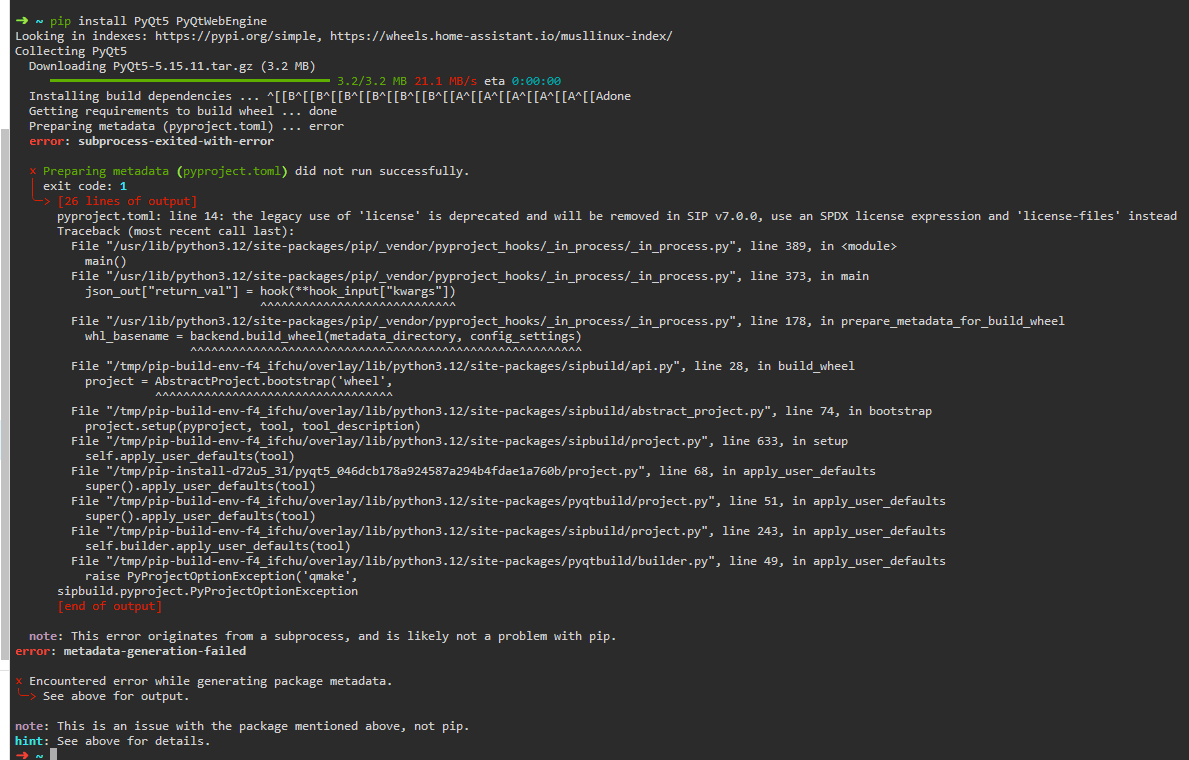Viewport: 1189px width, 760px height.
Task: Click the 'error: metadata-generation-failed' line
Action: [x=130, y=651]
